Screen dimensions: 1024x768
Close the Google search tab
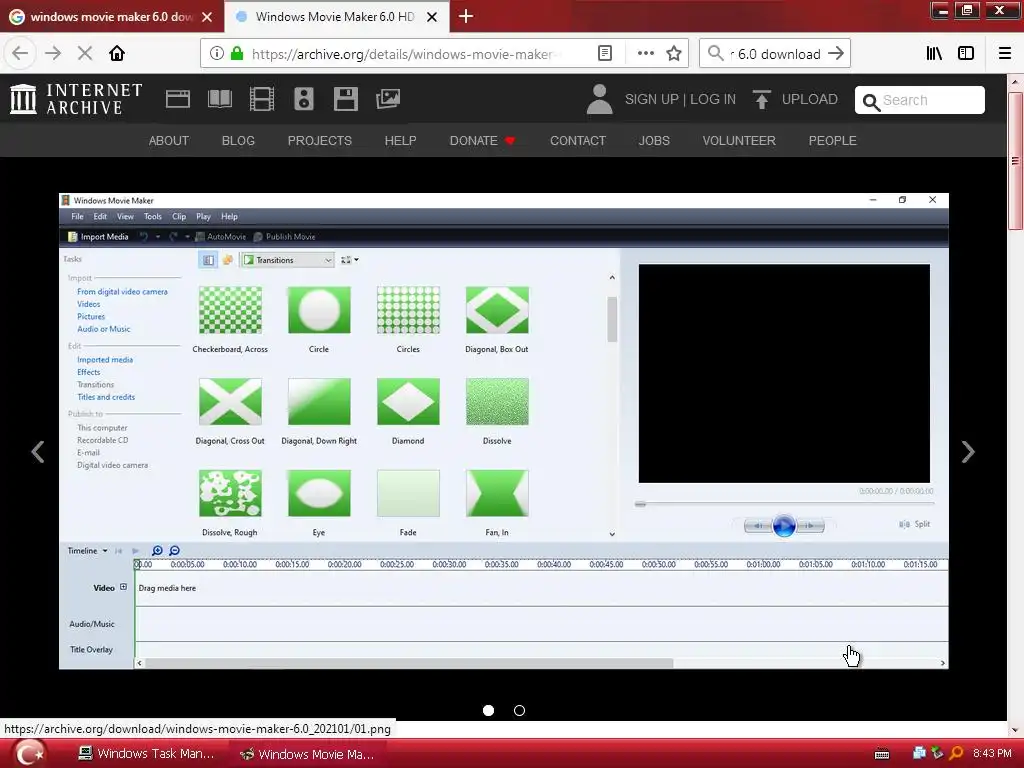pos(207,17)
